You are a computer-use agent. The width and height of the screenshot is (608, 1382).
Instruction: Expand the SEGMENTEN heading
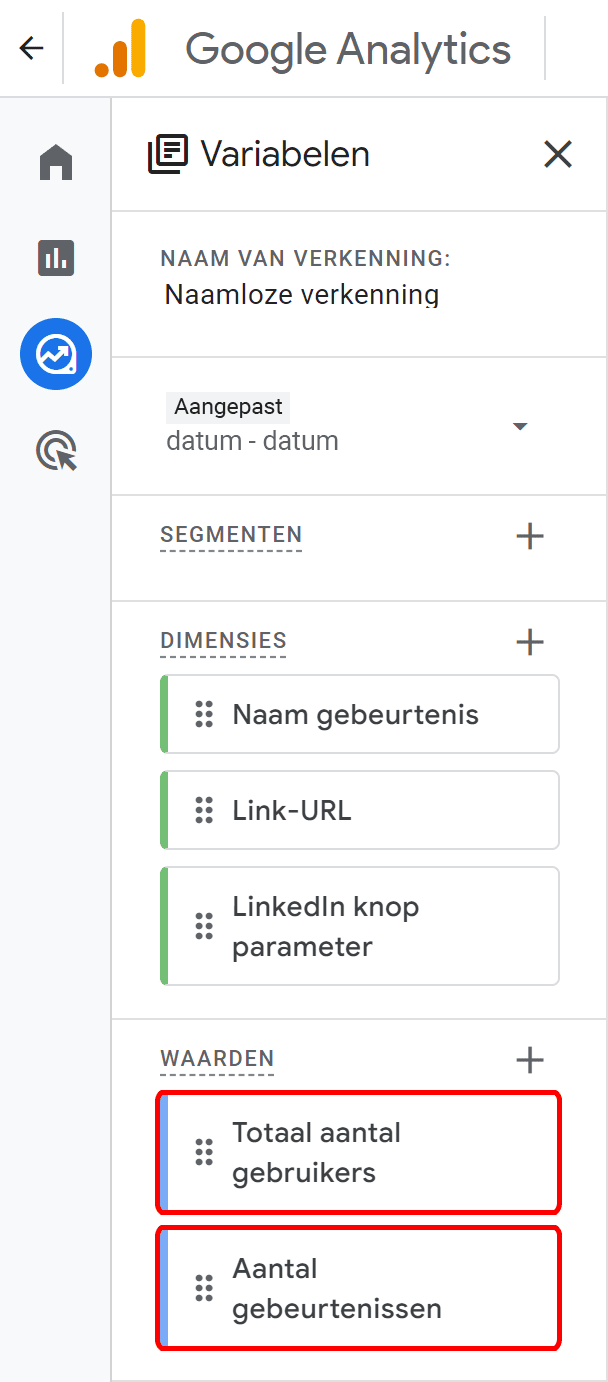click(230, 535)
